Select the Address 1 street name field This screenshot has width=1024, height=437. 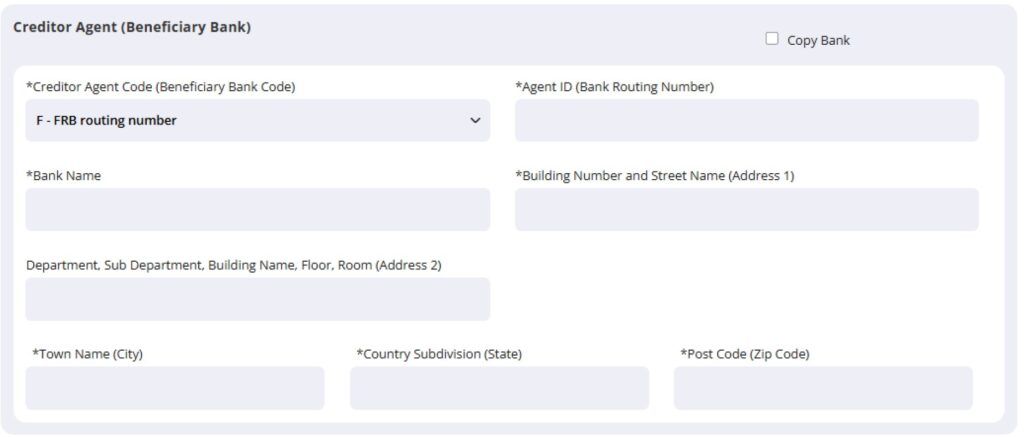(x=746, y=209)
